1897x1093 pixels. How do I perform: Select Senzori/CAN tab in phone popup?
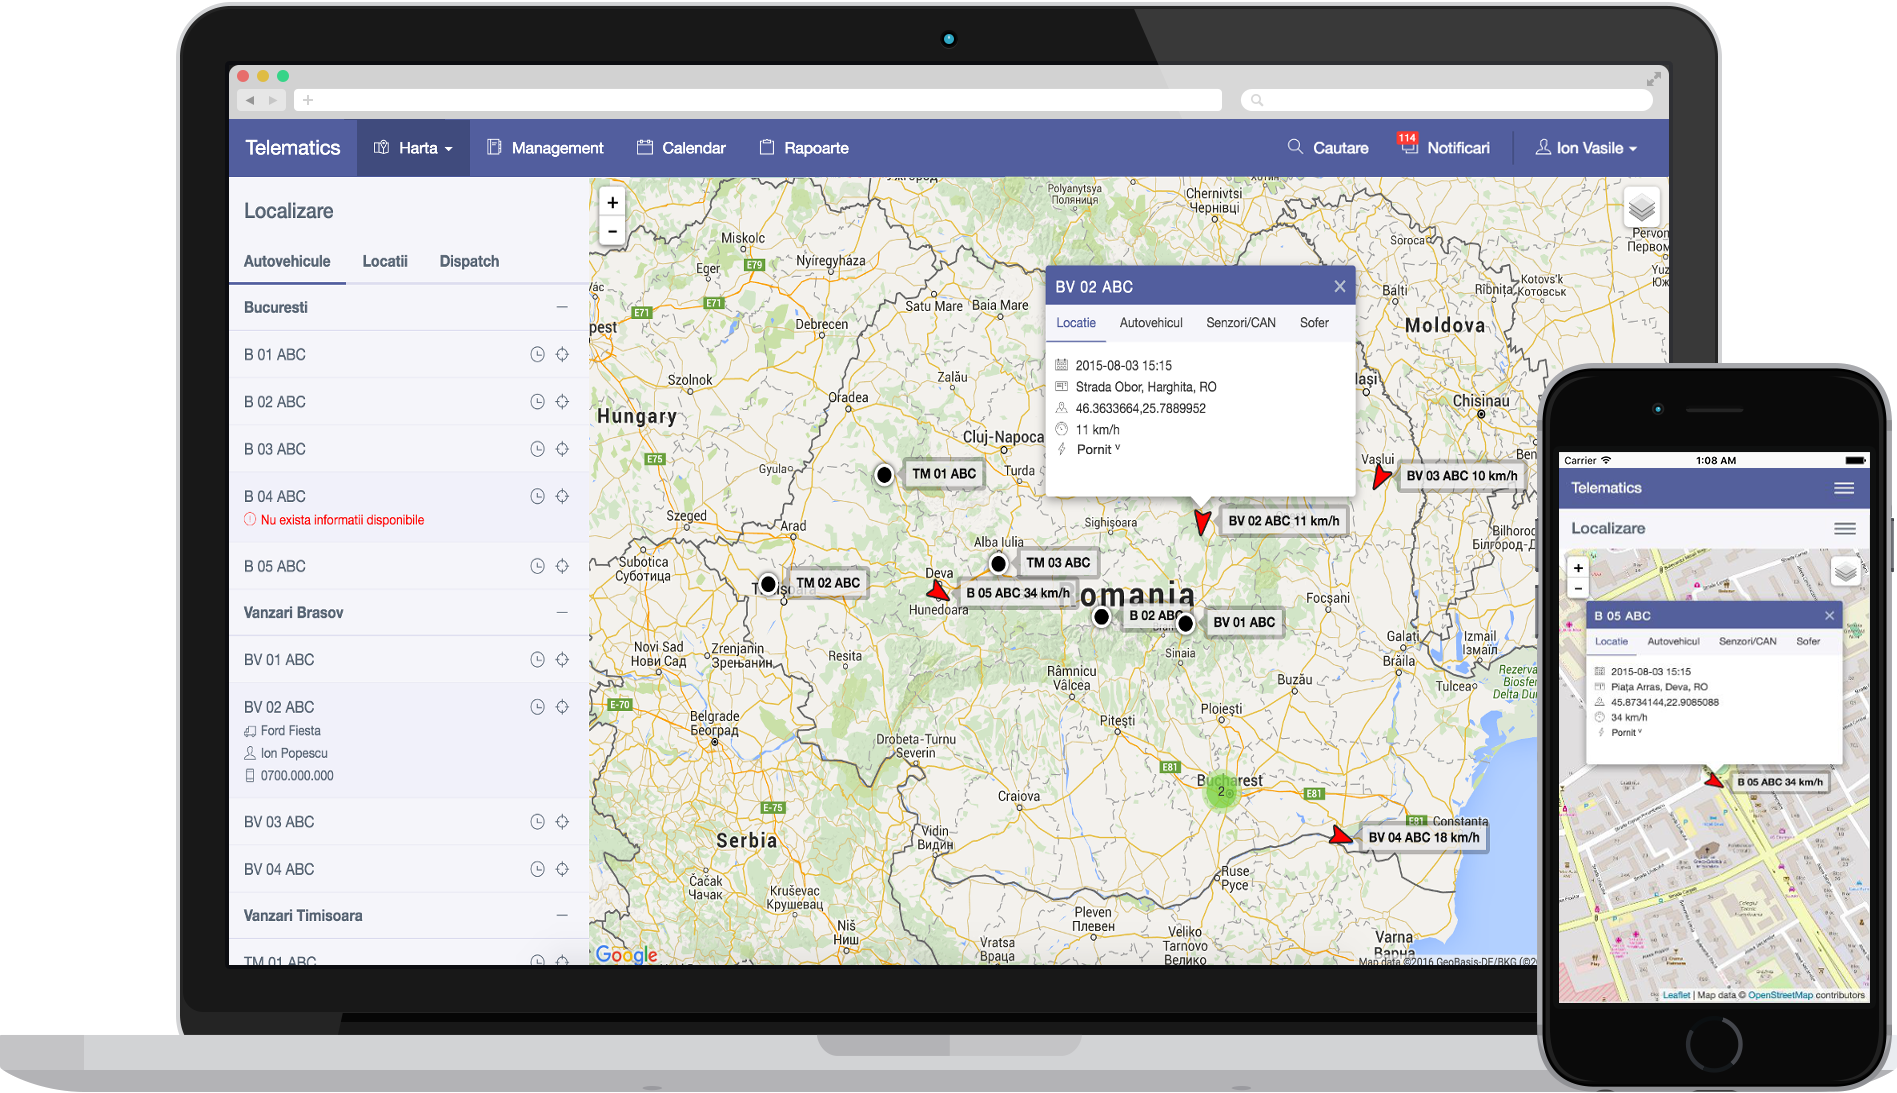1748,642
